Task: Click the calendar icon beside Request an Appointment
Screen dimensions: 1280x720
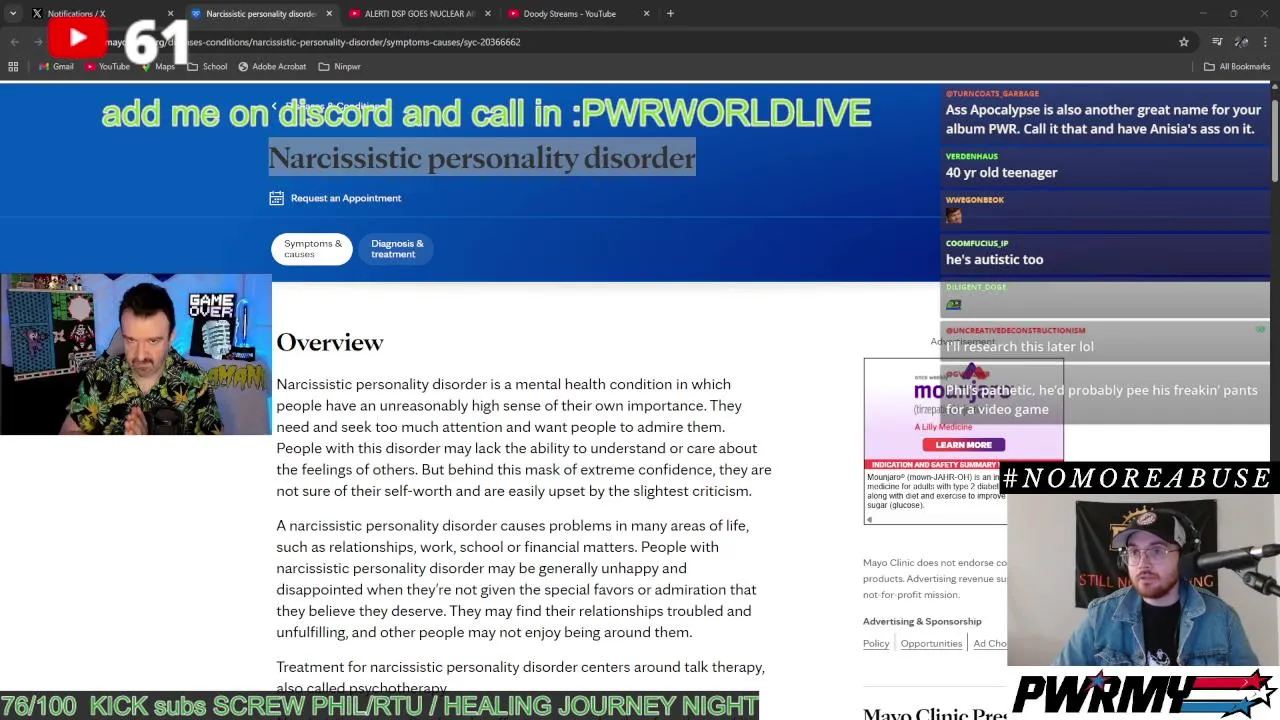Action: [276, 198]
